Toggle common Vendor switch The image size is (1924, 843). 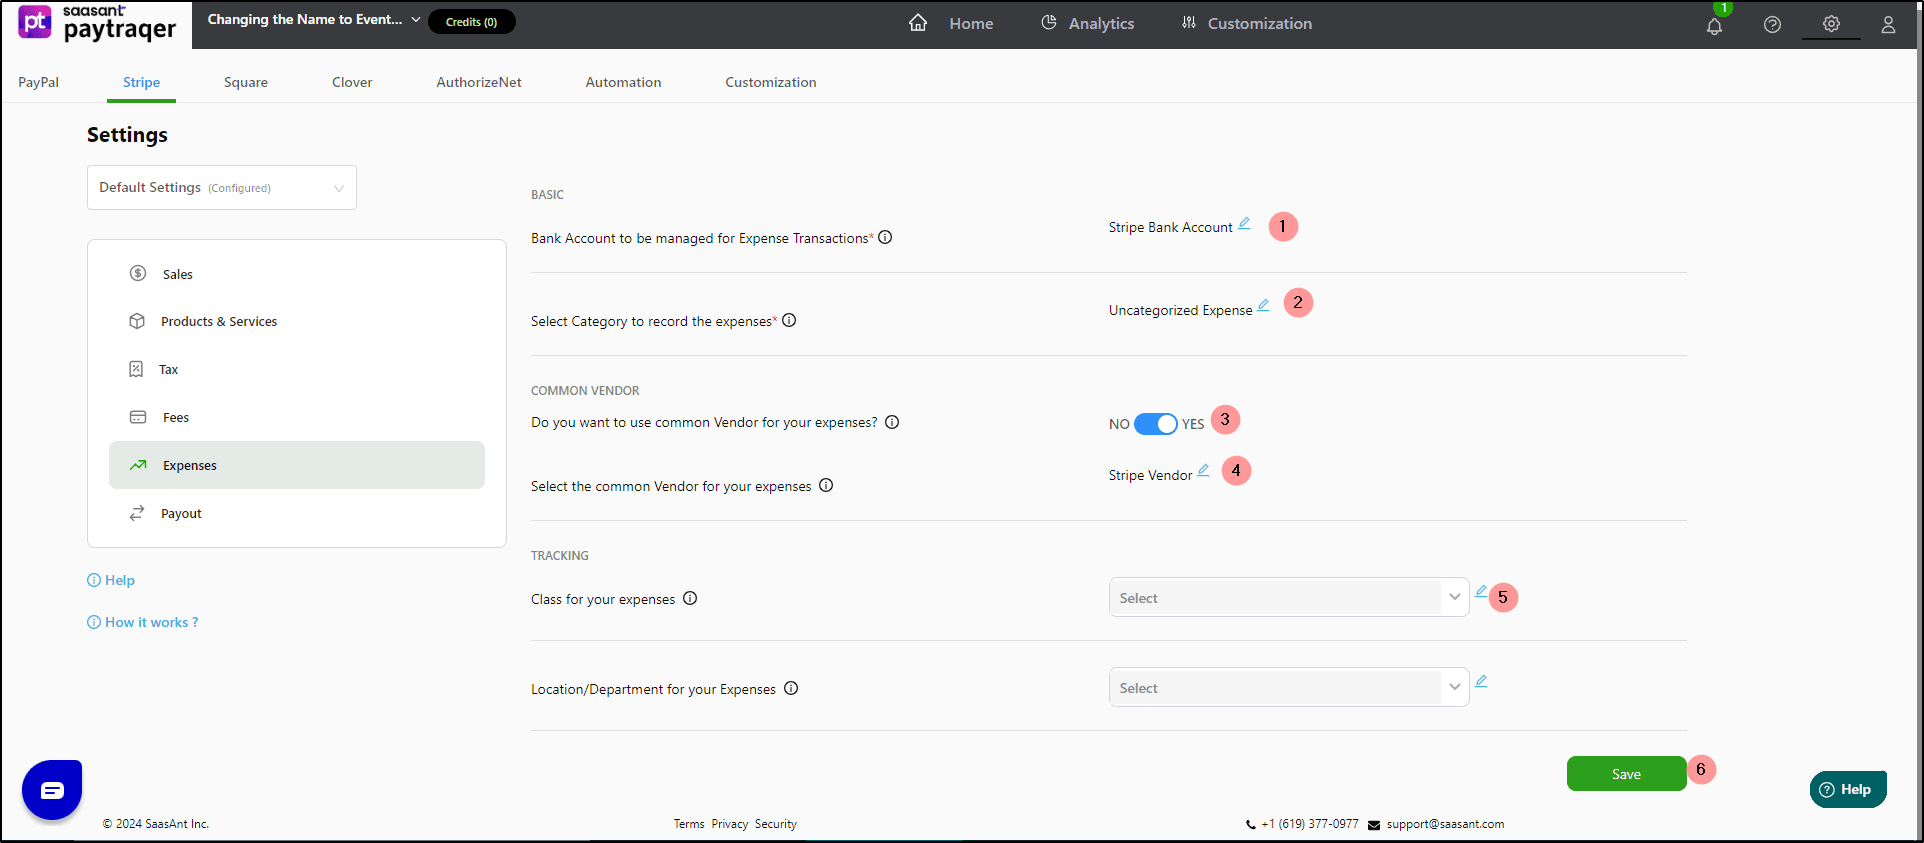coord(1156,424)
